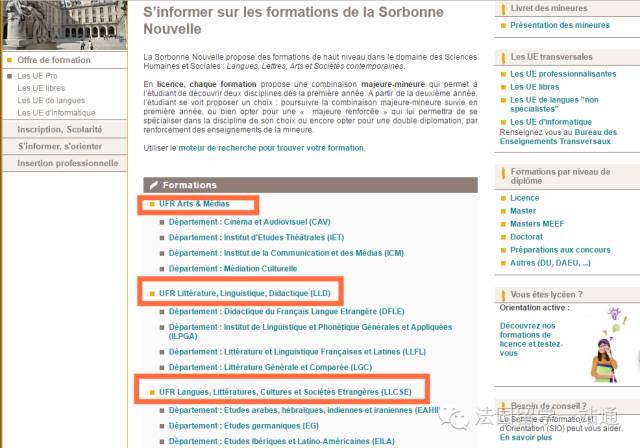The image size is (640, 448).
Task: Open Présentation des mineures link
Action: (x=559, y=25)
